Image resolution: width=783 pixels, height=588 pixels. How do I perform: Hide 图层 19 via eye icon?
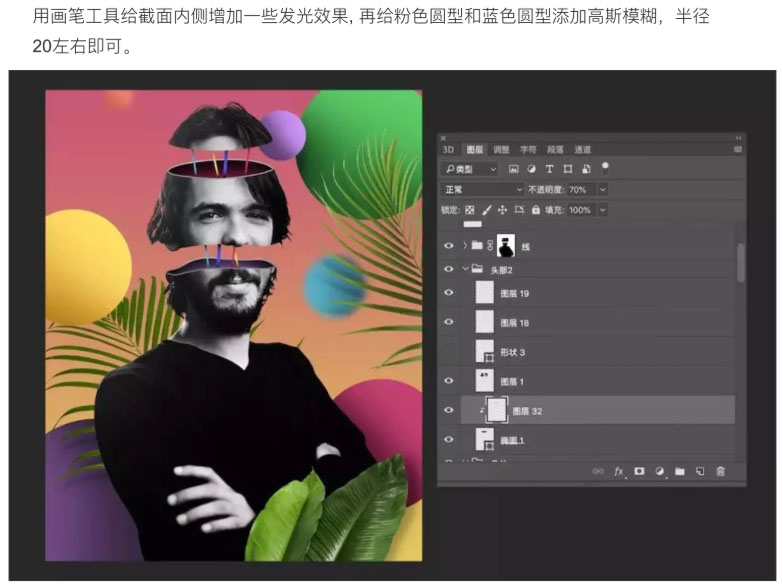(448, 293)
